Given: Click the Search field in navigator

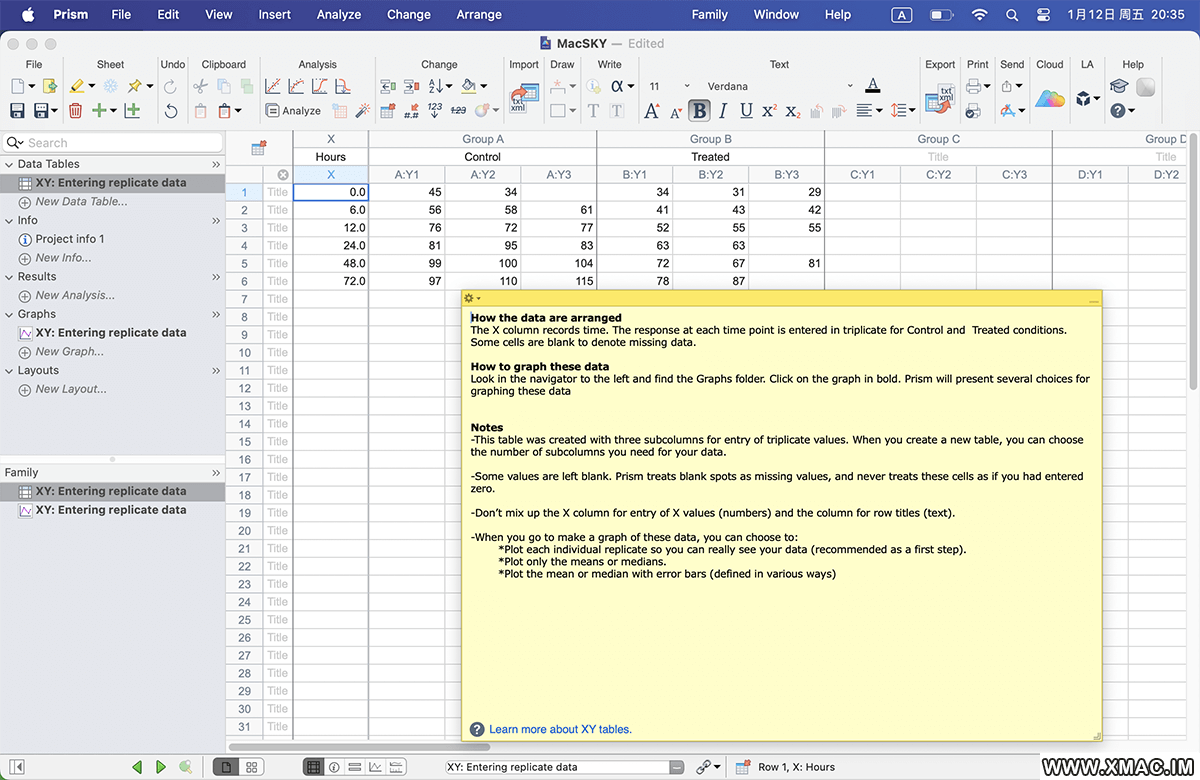Looking at the screenshot, I should pos(112,143).
